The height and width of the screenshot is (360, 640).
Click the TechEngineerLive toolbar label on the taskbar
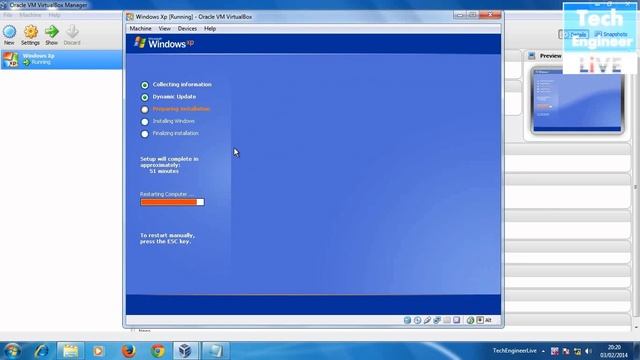click(x=514, y=351)
